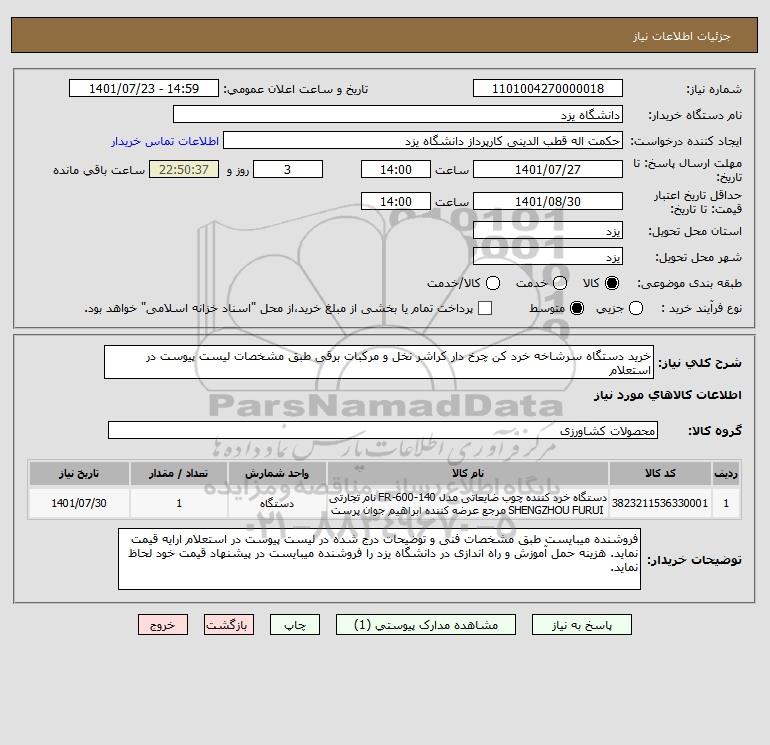Open مشاهده مدارک پیوستی (1) button
The width and height of the screenshot is (770, 745).
tap(426, 625)
